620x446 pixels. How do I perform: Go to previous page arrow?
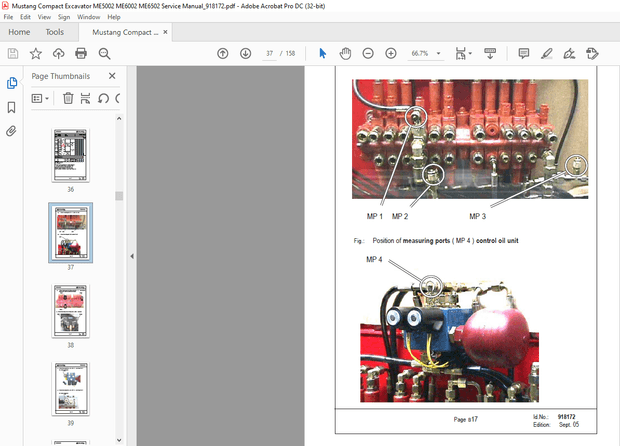223,53
